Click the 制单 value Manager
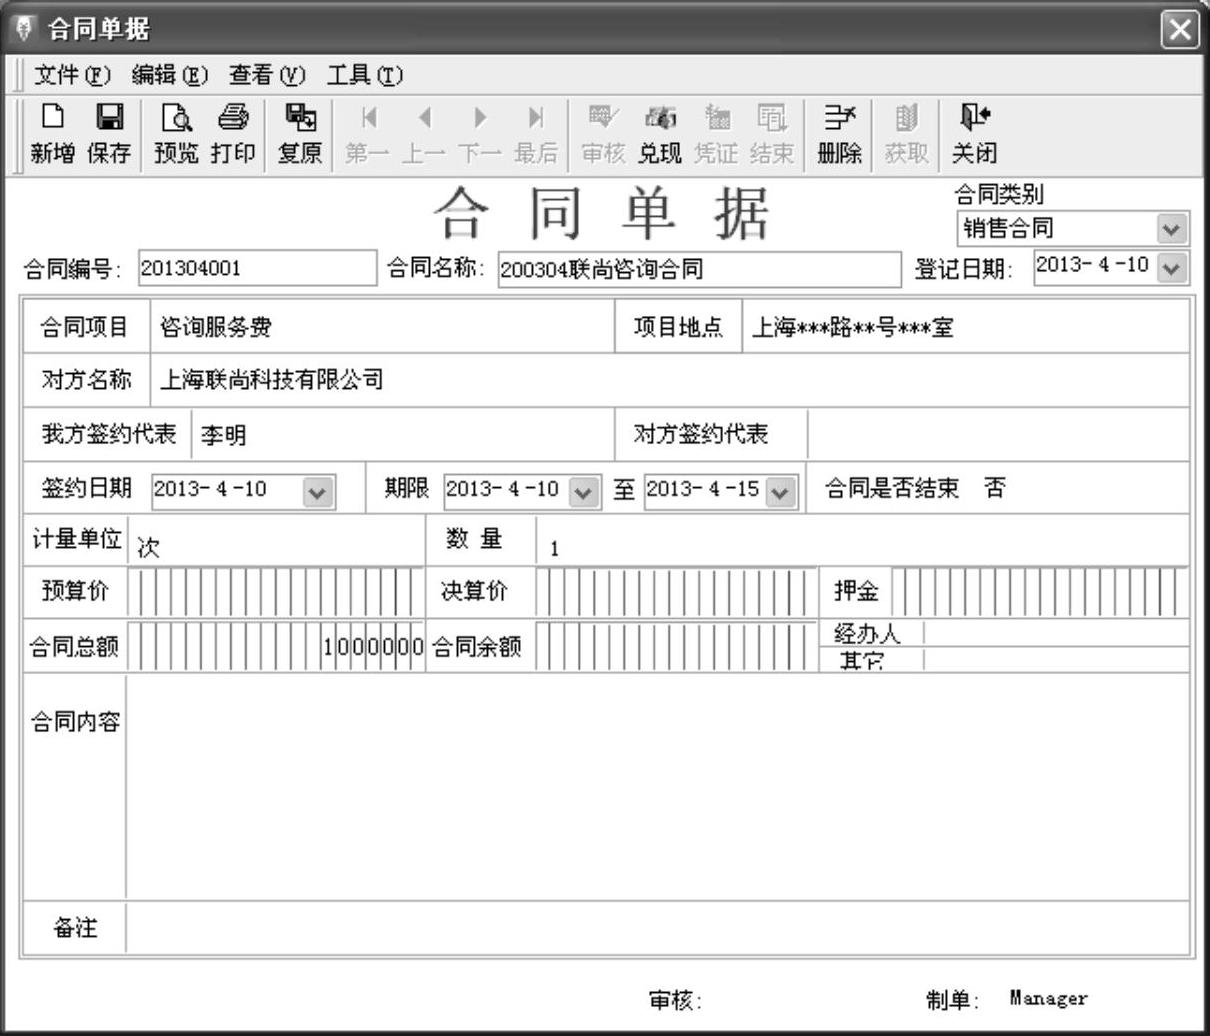 1048,998
